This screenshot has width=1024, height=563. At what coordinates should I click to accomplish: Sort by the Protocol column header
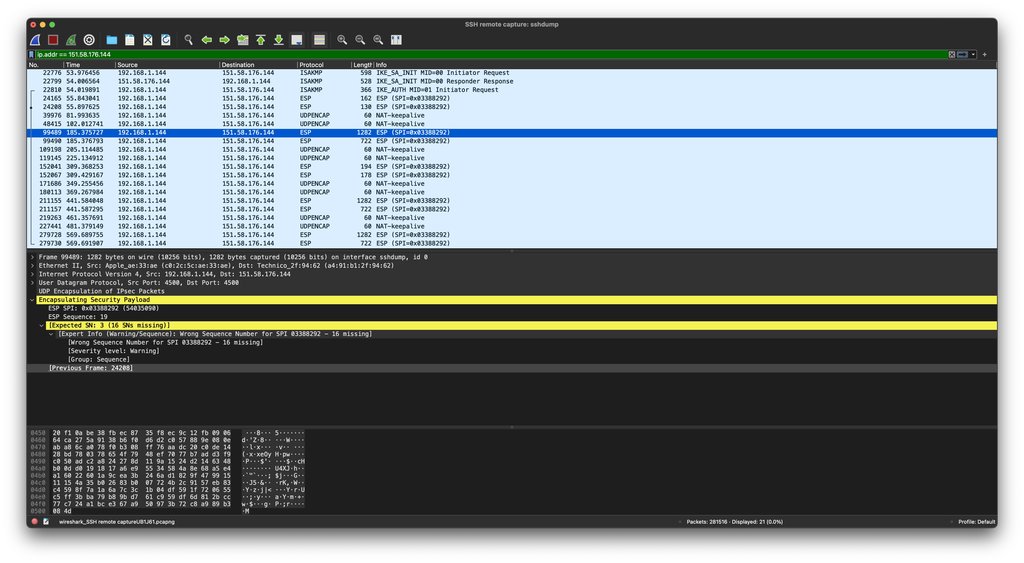(325, 65)
